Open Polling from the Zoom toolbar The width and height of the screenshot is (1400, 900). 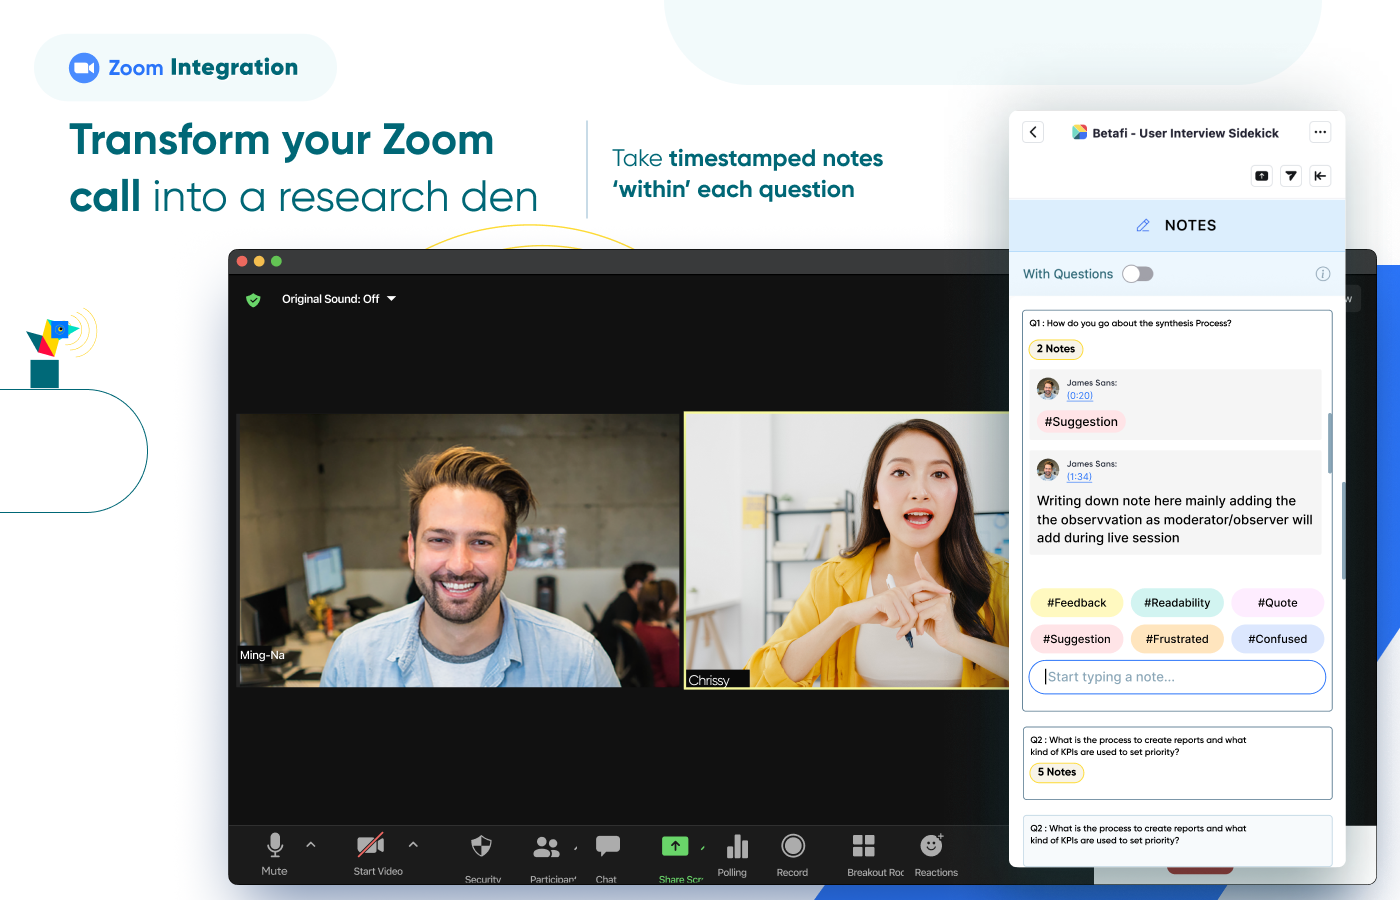[x=737, y=847]
